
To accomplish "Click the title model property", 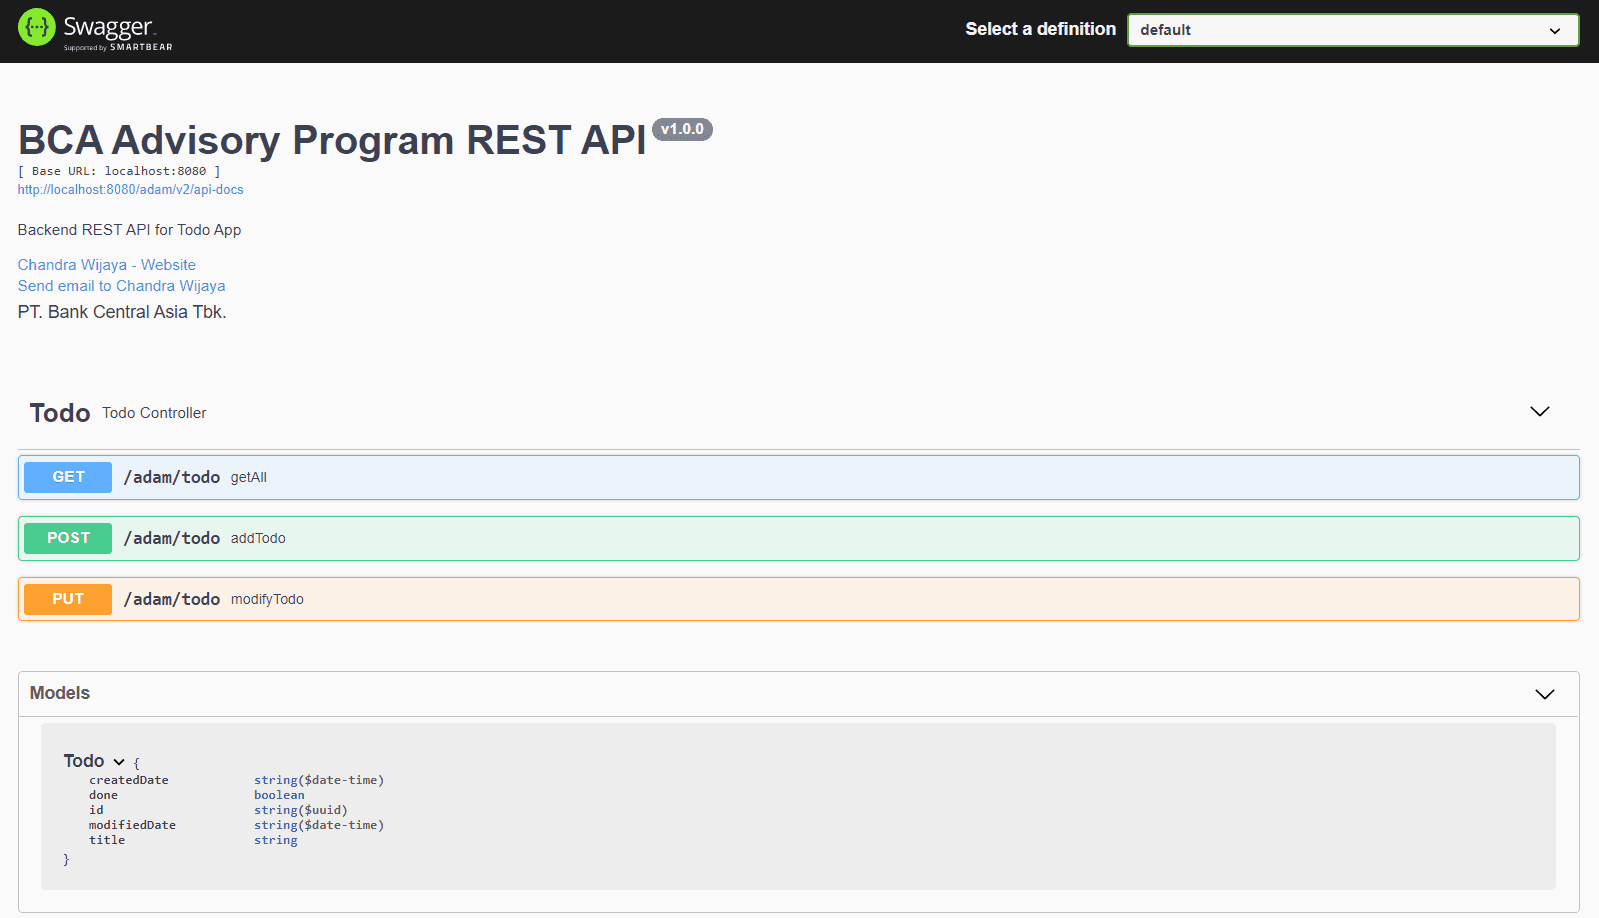I will [107, 840].
